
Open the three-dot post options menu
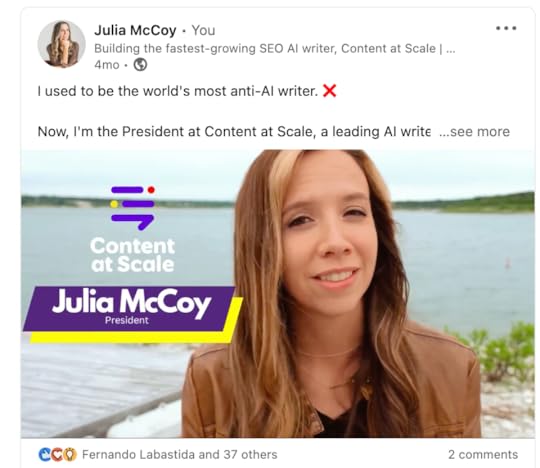tap(506, 28)
